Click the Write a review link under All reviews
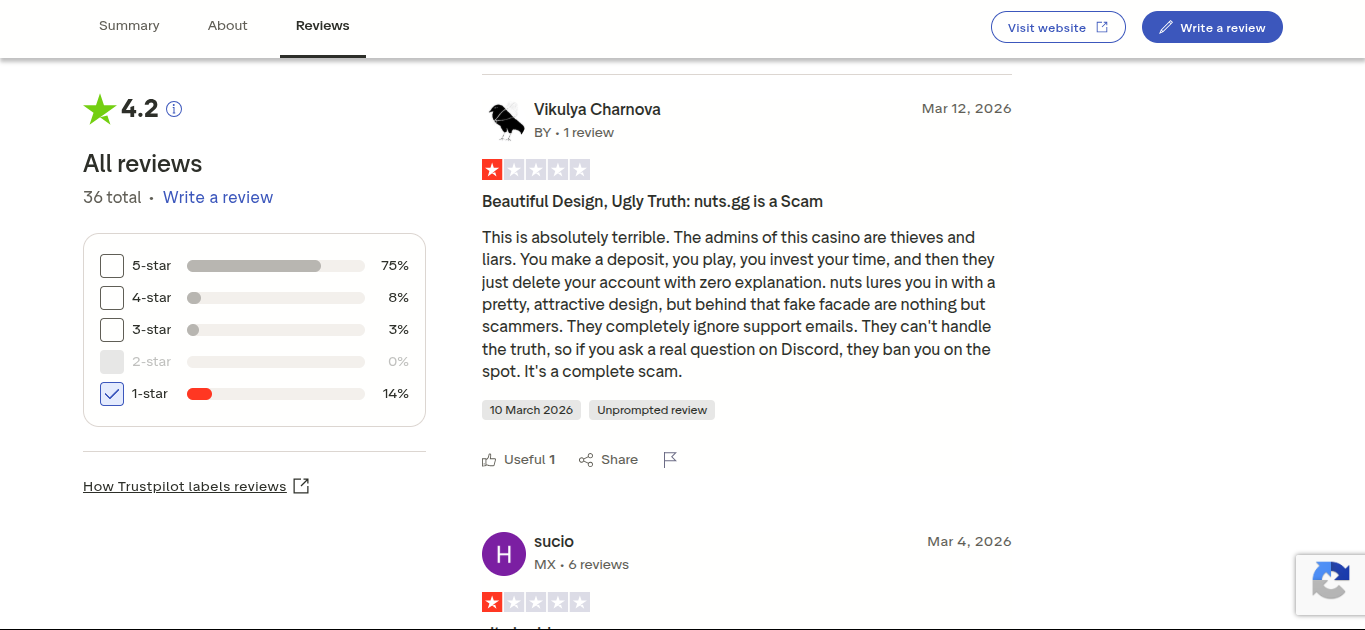The image size is (1365, 630). coord(218,197)
